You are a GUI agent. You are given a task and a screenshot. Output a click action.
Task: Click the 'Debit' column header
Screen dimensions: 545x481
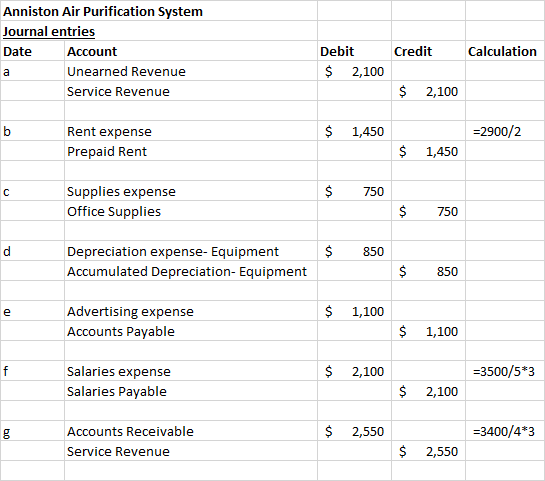coord(354,51)
